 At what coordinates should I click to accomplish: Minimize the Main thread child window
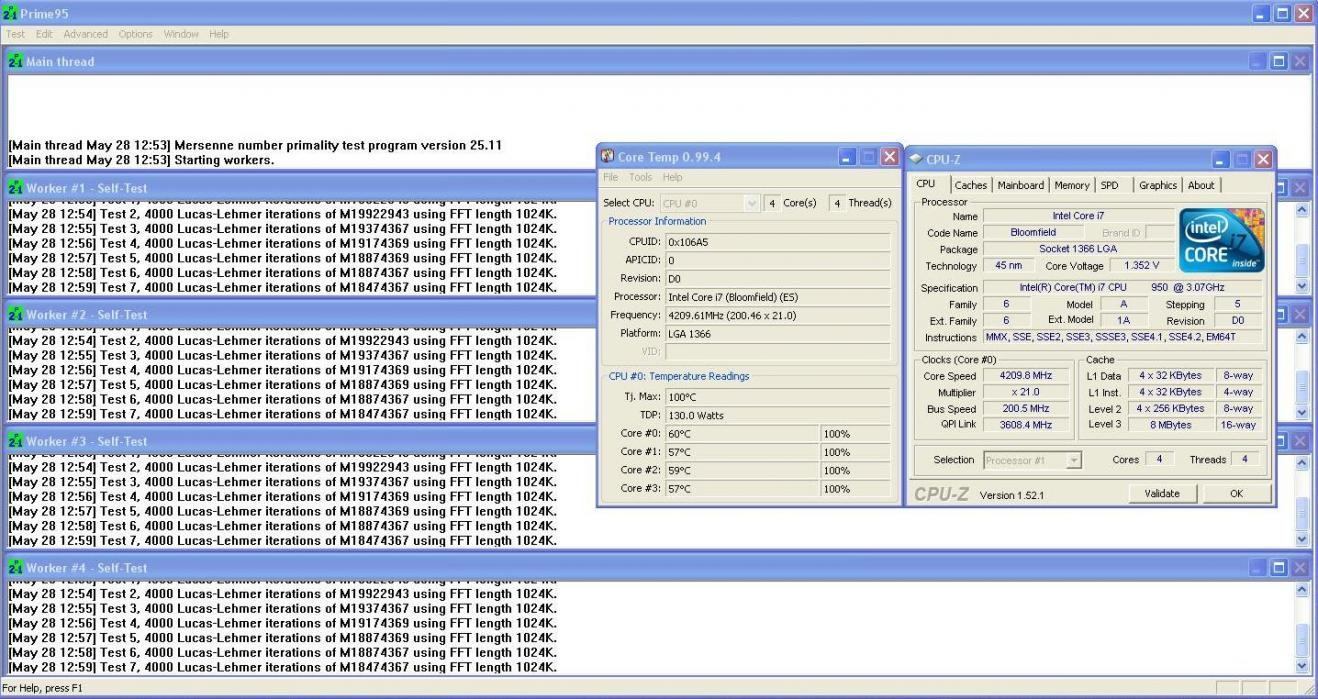[1257, 61]
